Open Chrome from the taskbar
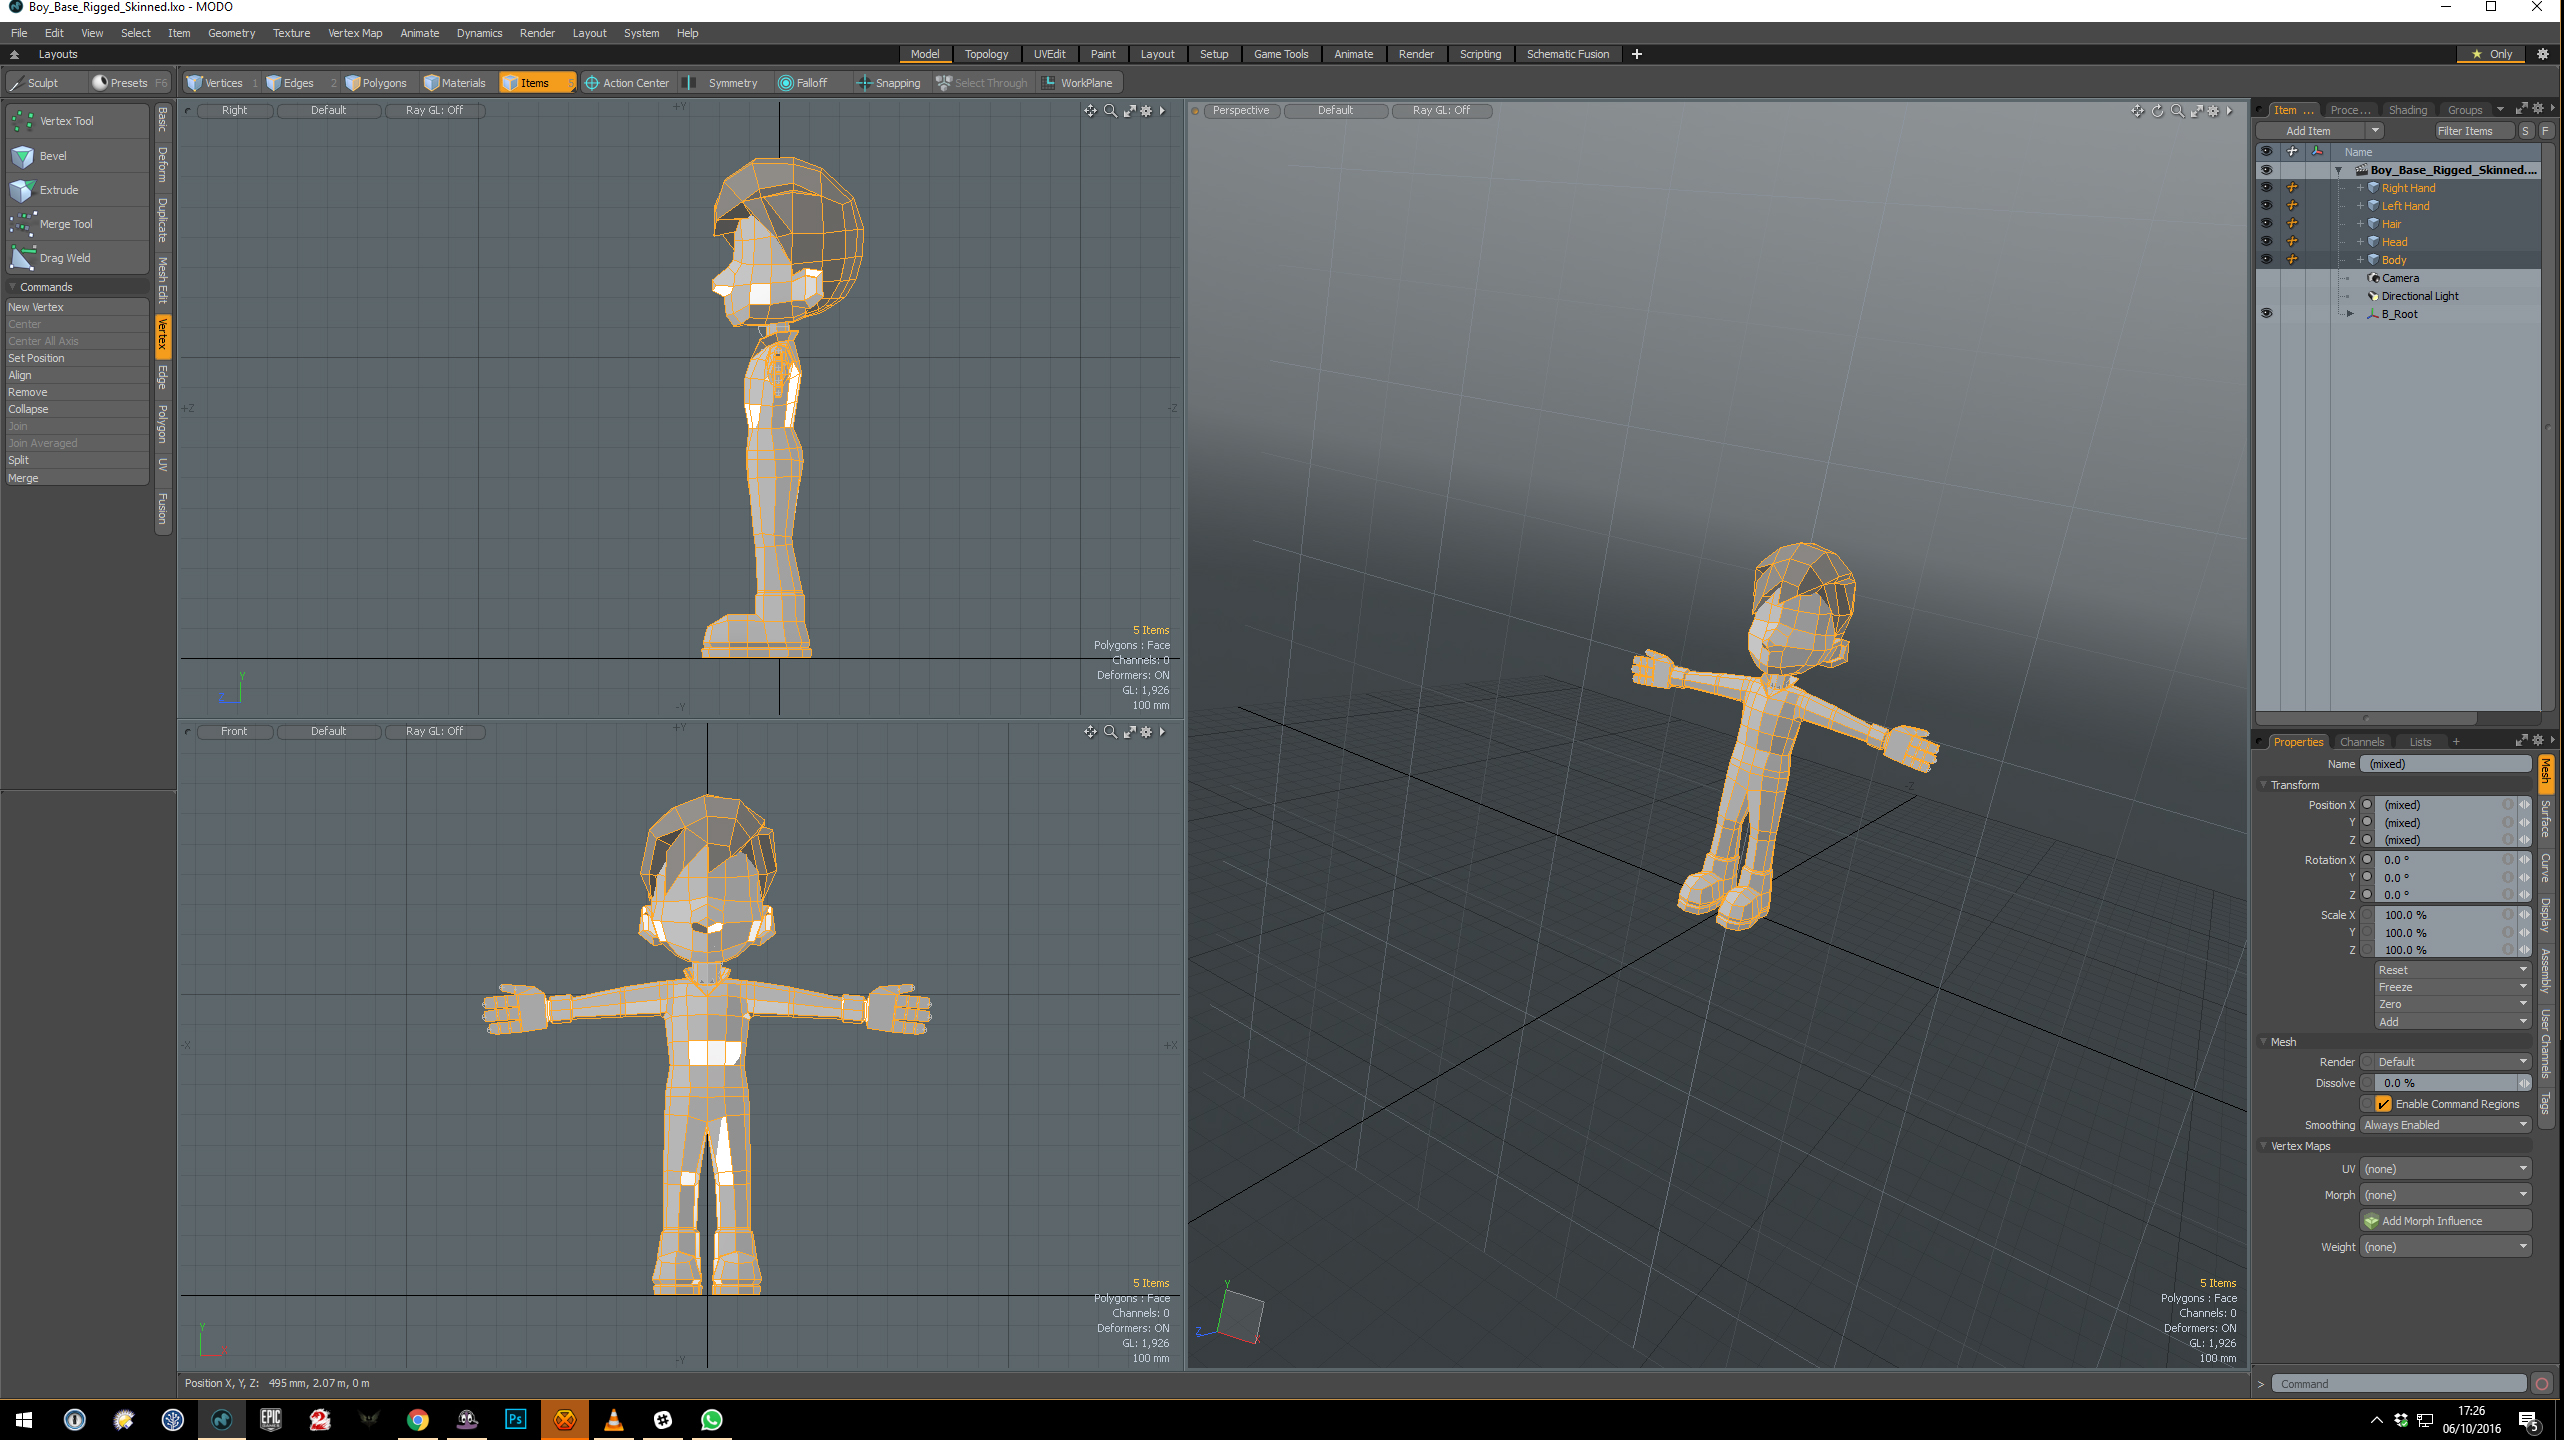 click(x=418, y=1419)
